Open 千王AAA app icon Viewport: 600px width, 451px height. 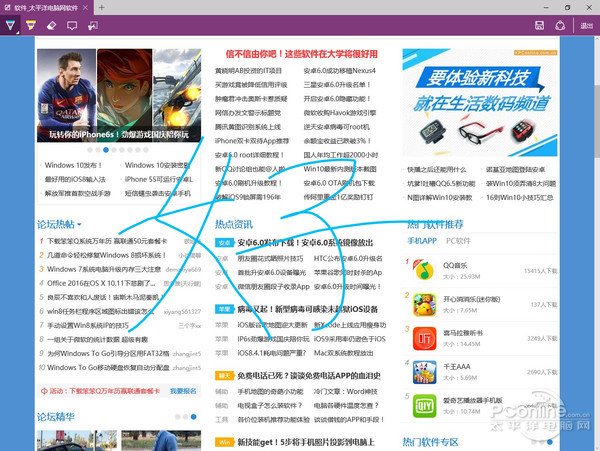pyautogui.click(x=424, y=372)
